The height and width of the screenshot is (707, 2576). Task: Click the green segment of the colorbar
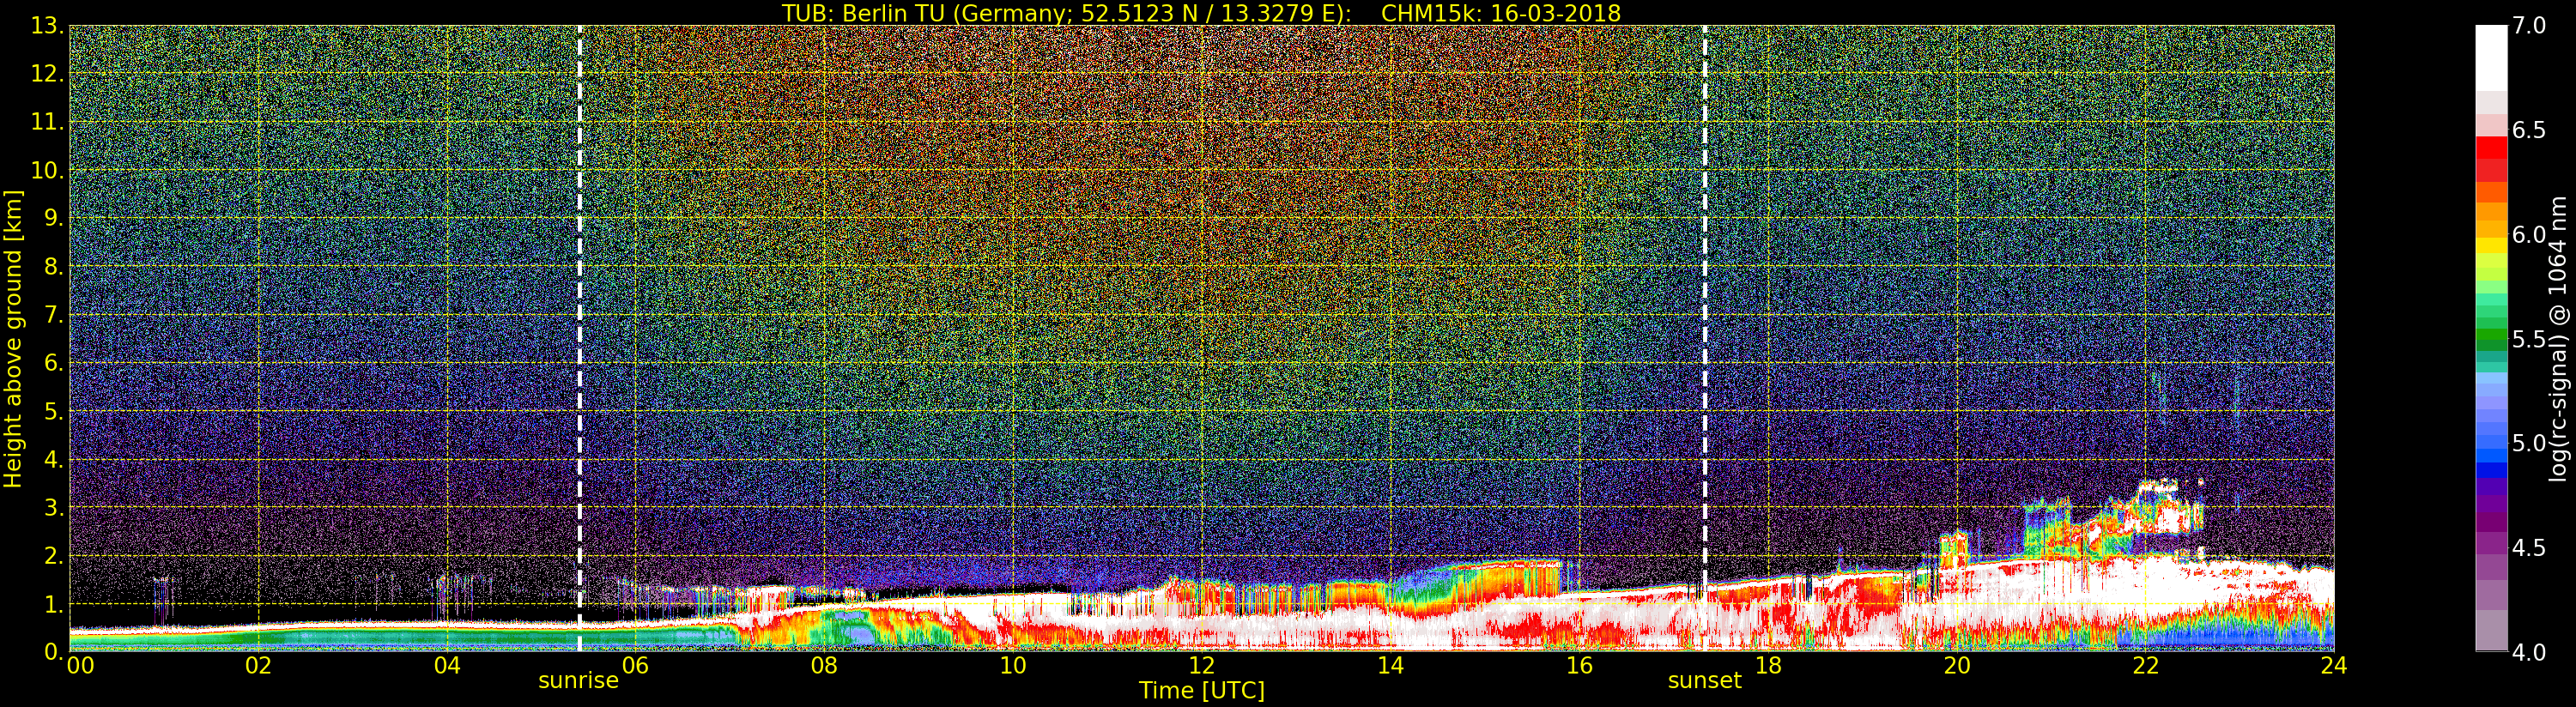pyautogui.click(x=2491, y=332)
